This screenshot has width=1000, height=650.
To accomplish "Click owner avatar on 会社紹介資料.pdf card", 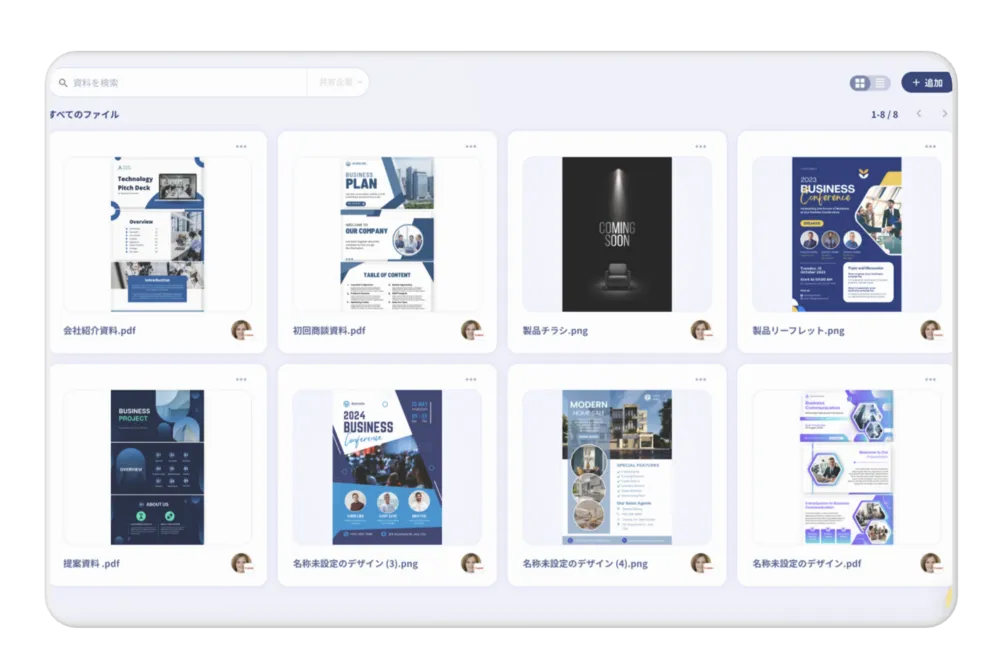I will 241,330.
